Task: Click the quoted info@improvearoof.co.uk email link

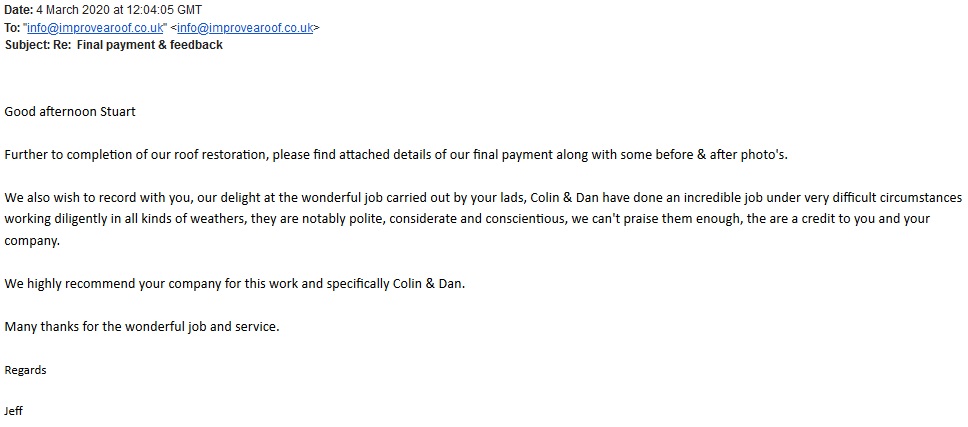Action: click(96, 28)
